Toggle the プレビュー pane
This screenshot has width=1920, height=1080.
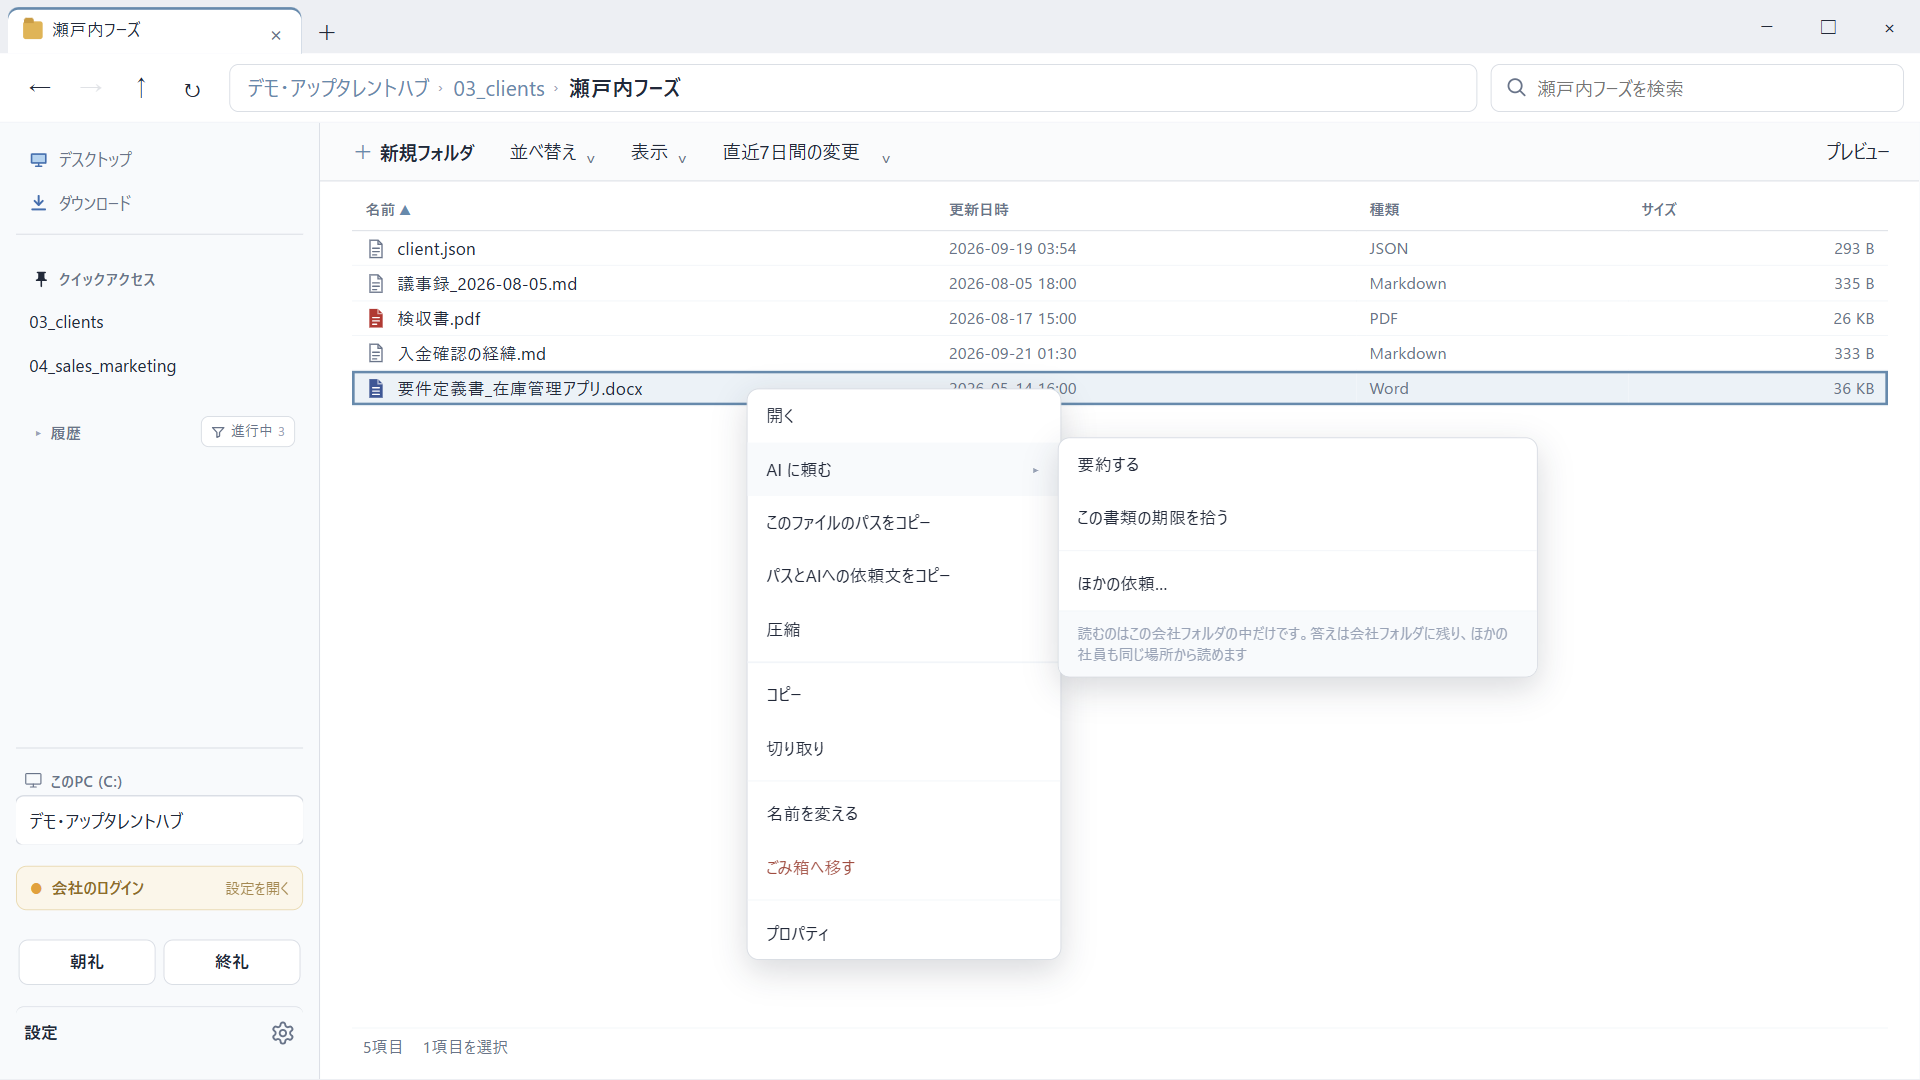1857,152
